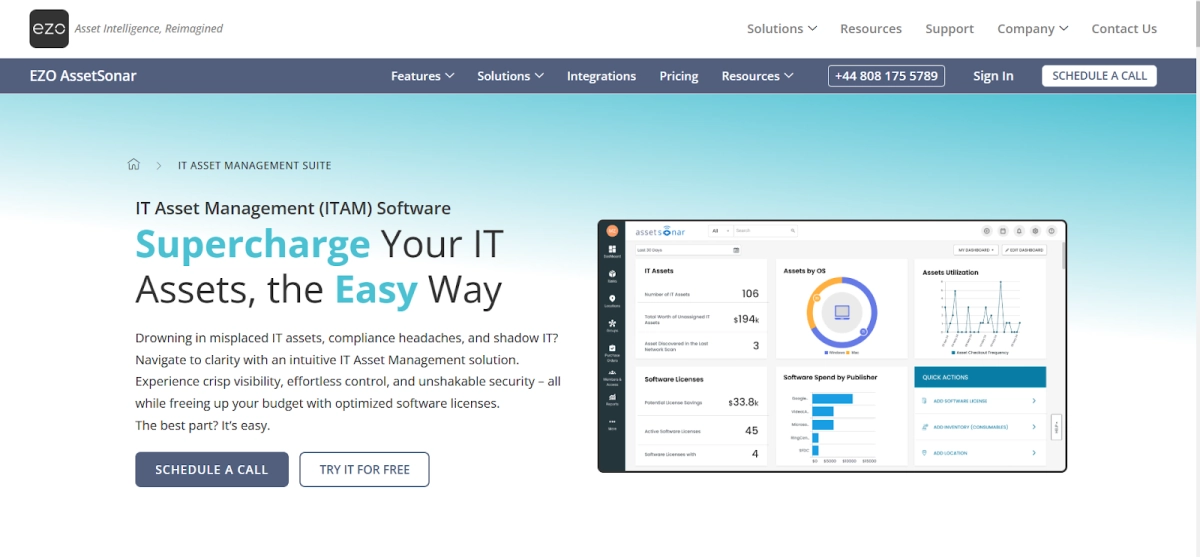Open the Groups icon in preview sidebar

(612, 325)
